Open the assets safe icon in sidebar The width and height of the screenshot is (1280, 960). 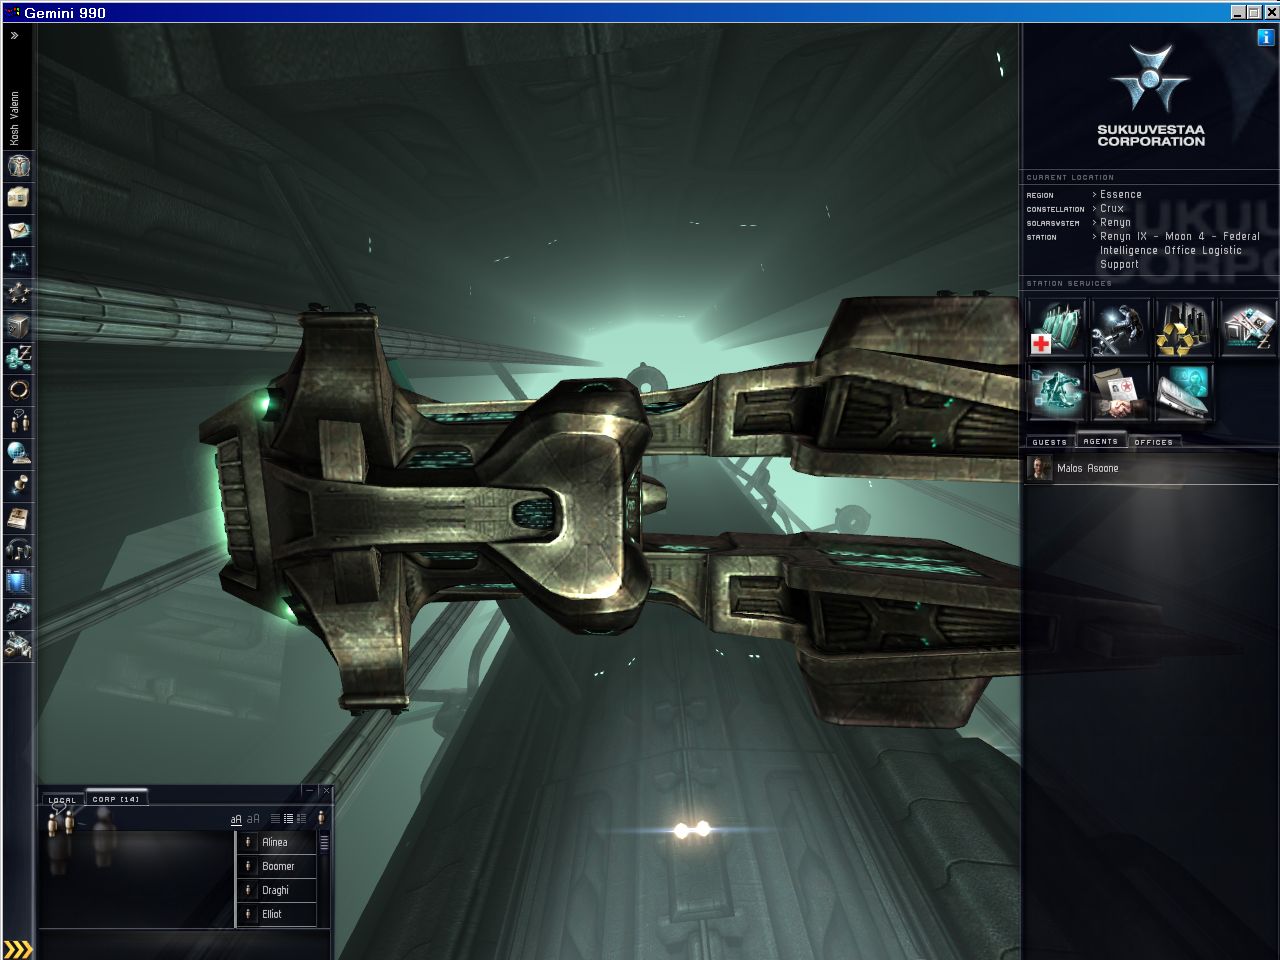click(x=18, y=325)
